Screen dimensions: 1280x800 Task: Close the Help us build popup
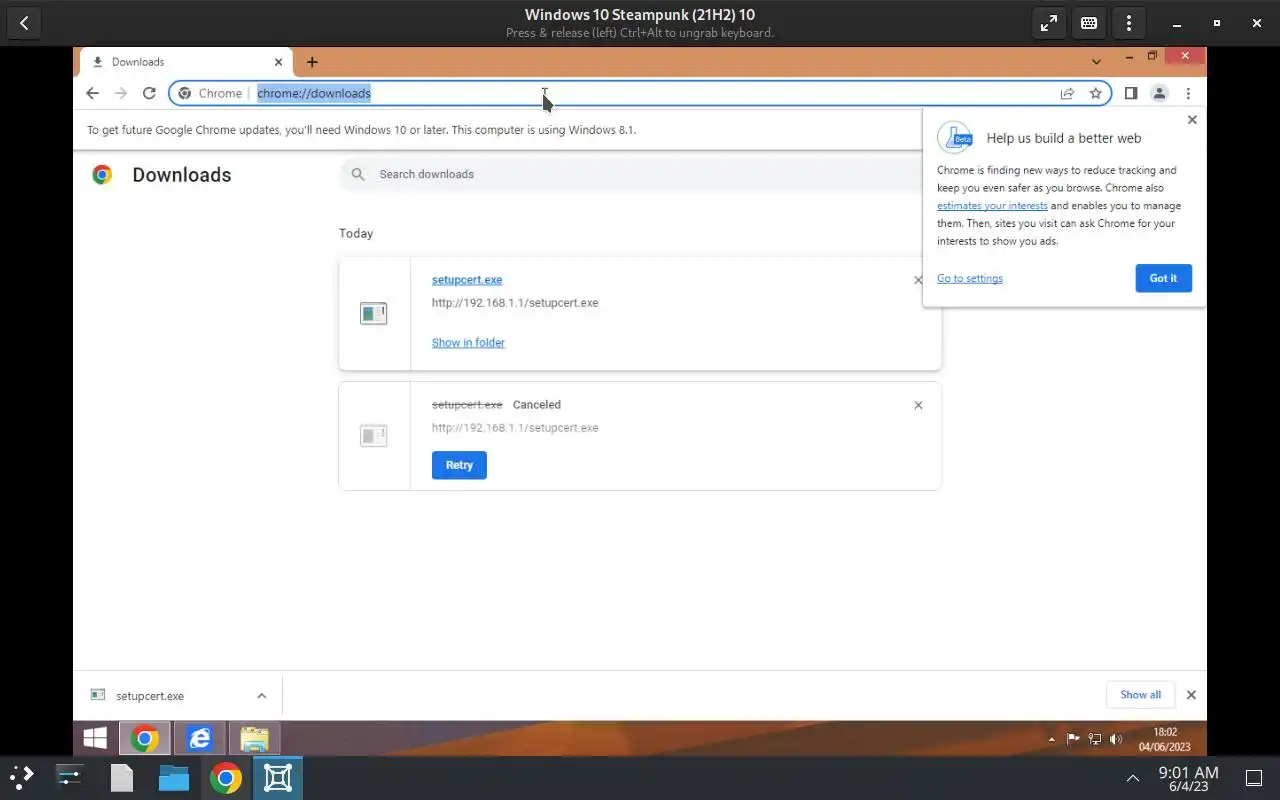1191,119
